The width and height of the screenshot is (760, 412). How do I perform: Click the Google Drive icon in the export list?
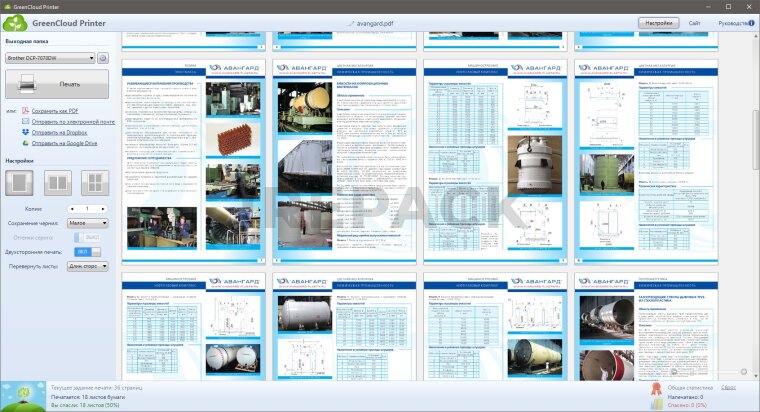coord(26,143)
